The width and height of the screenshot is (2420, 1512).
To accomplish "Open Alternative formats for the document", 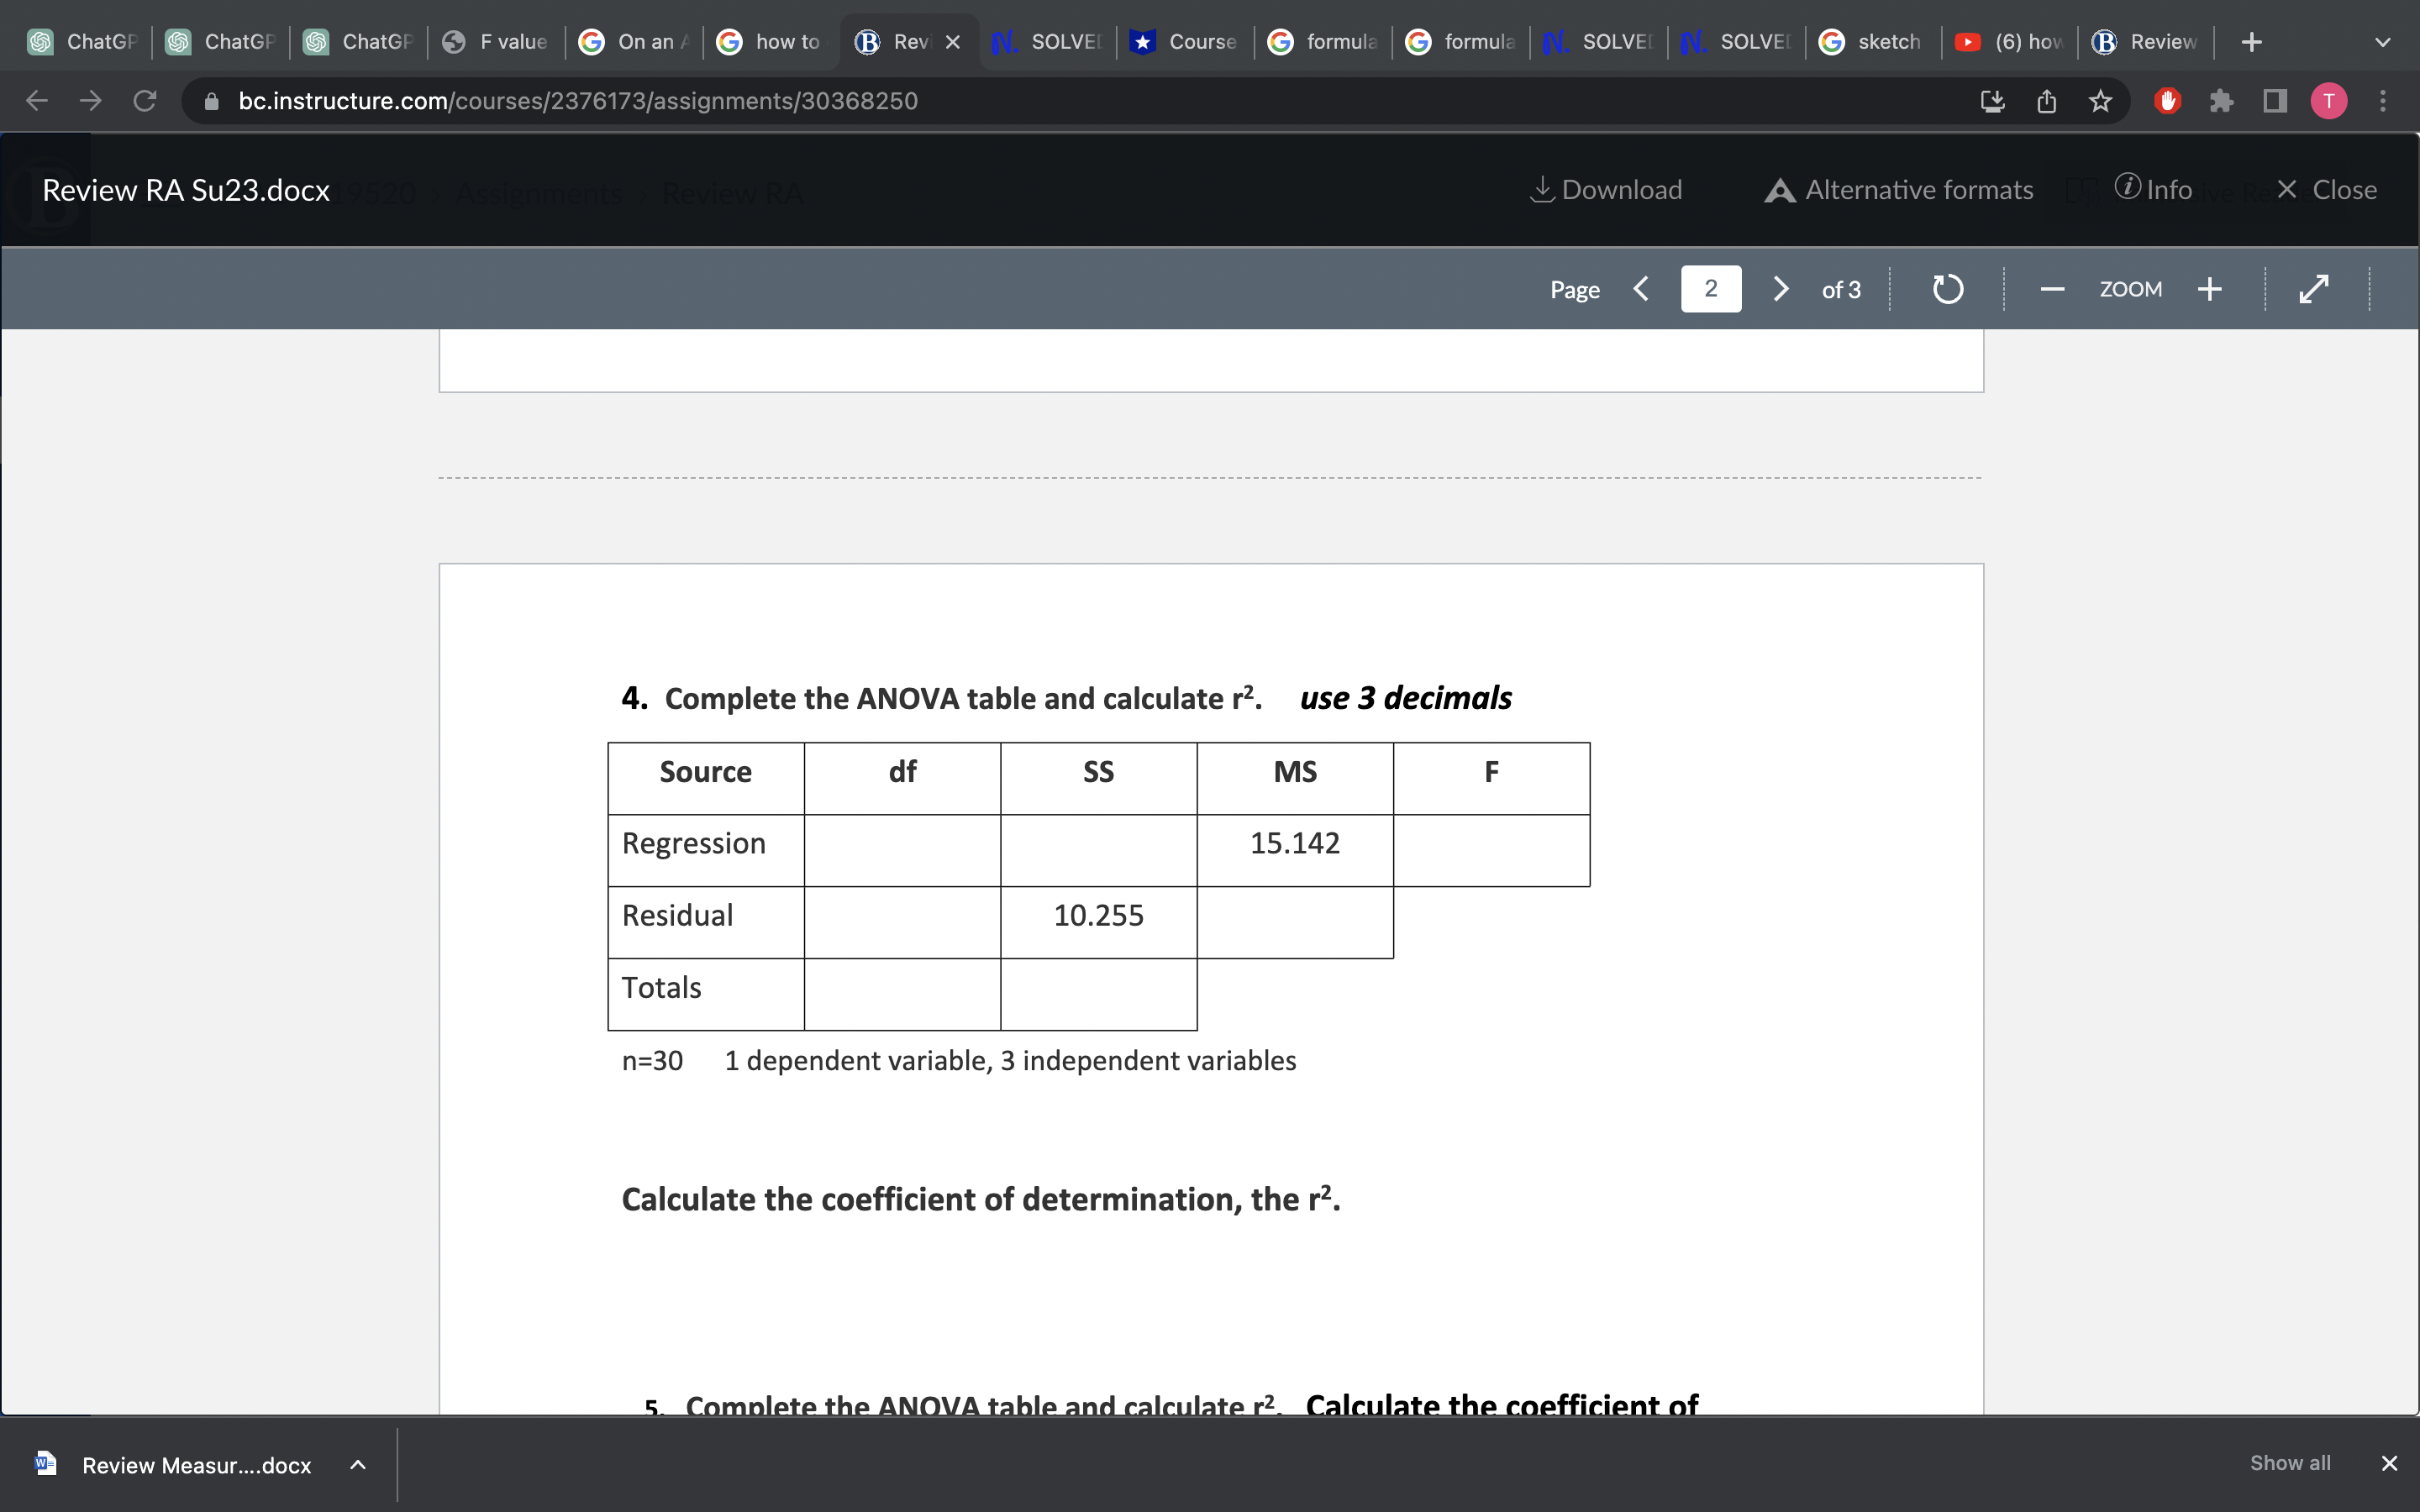I will (x=1898, y=190).
